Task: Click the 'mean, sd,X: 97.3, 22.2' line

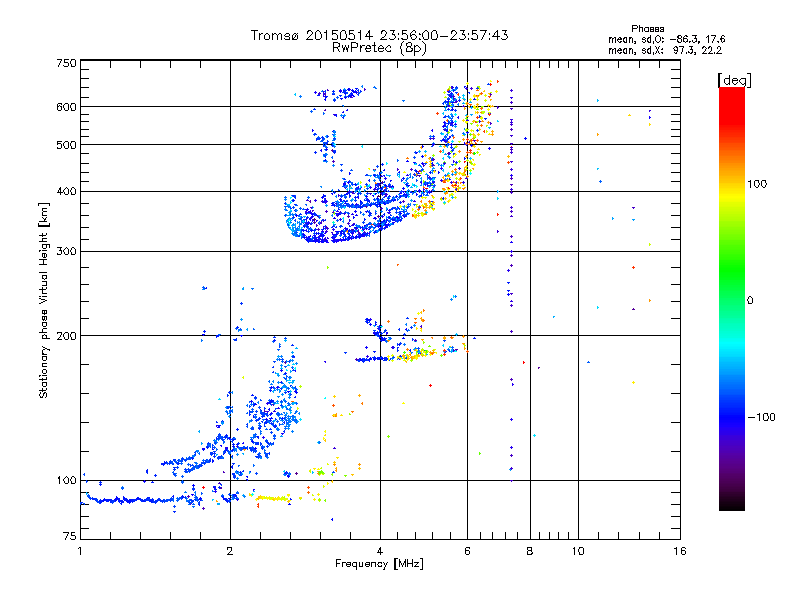Action: coord(665,50)
